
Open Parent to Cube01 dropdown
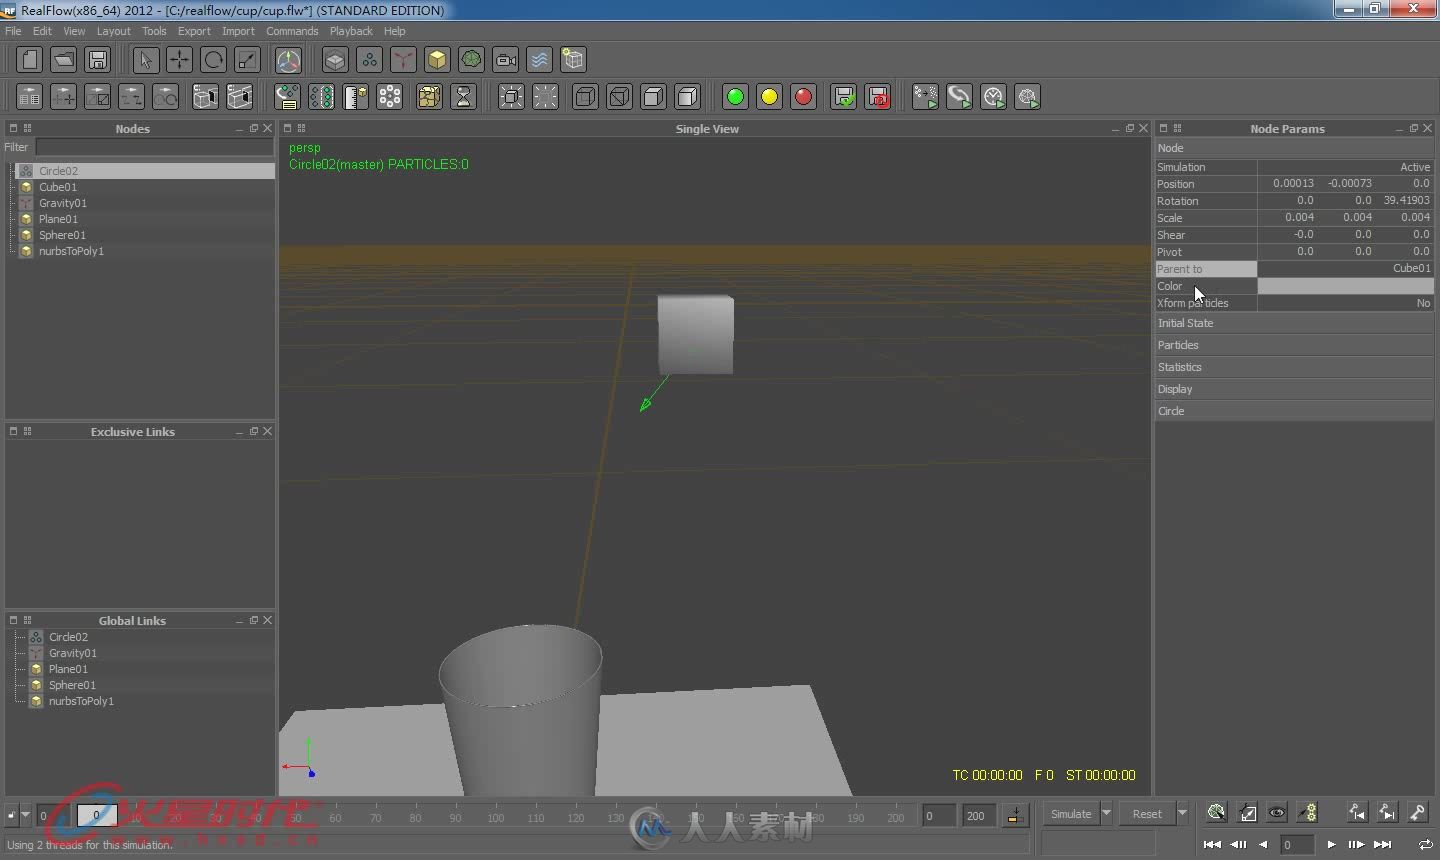coord(1345,269)
